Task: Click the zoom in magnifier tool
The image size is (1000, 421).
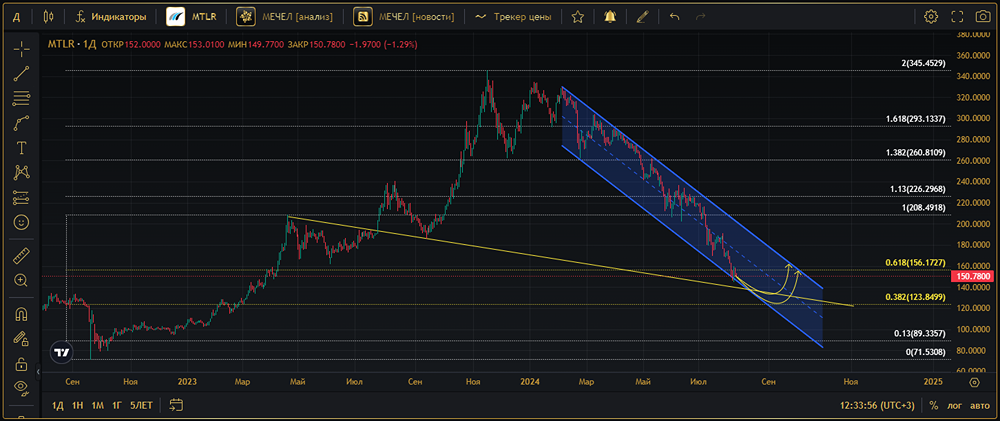Action: 21,281
